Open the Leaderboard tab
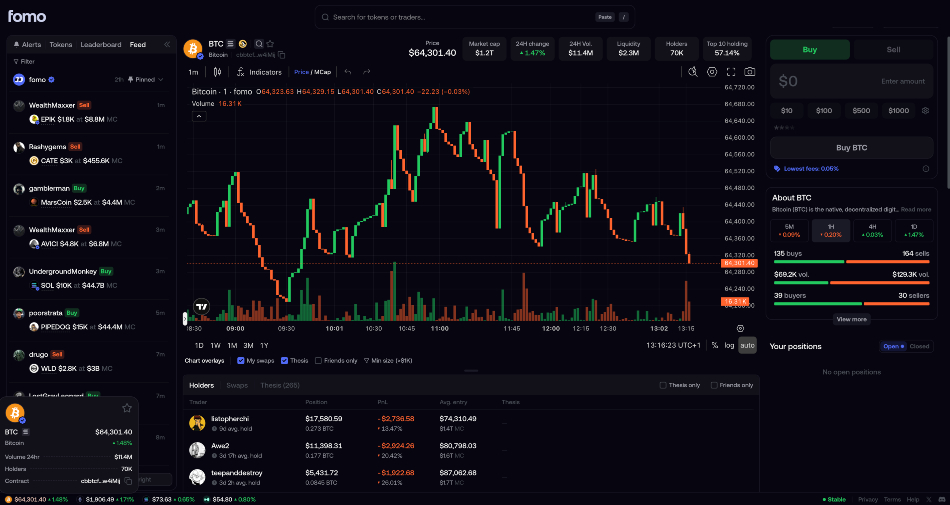This screenshot has width=950, height=505. point(101,45)
